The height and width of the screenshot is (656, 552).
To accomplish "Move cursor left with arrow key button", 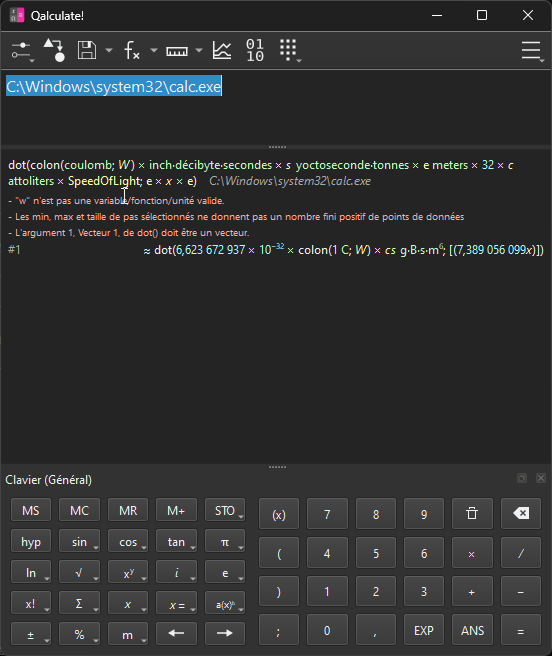I will point(176,633).
